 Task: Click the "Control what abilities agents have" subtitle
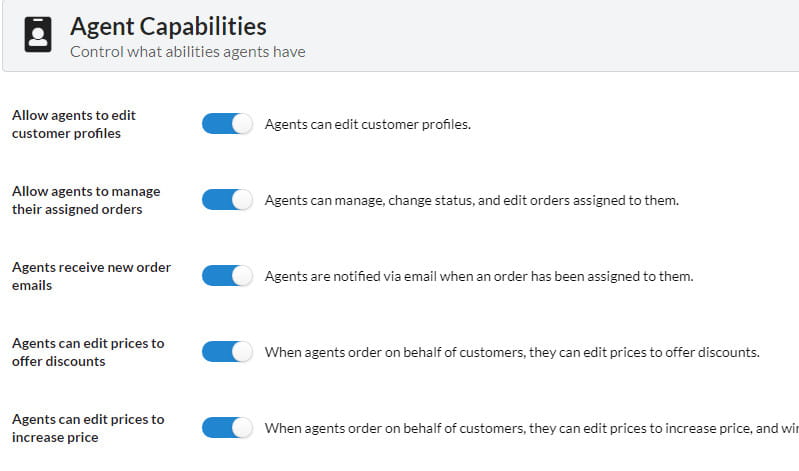[187, 51]
